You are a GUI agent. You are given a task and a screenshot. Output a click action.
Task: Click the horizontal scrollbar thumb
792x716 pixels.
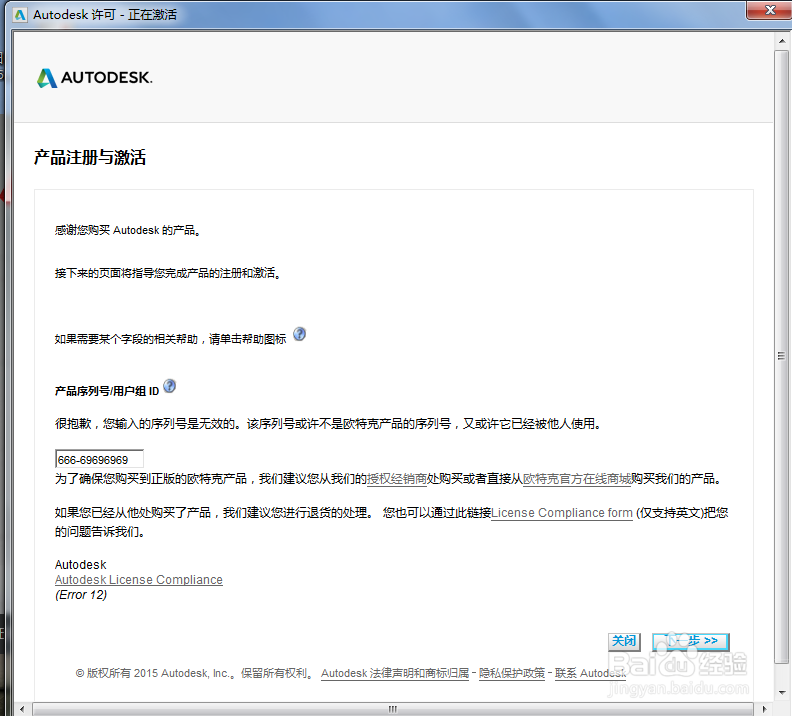coord(392,709)
